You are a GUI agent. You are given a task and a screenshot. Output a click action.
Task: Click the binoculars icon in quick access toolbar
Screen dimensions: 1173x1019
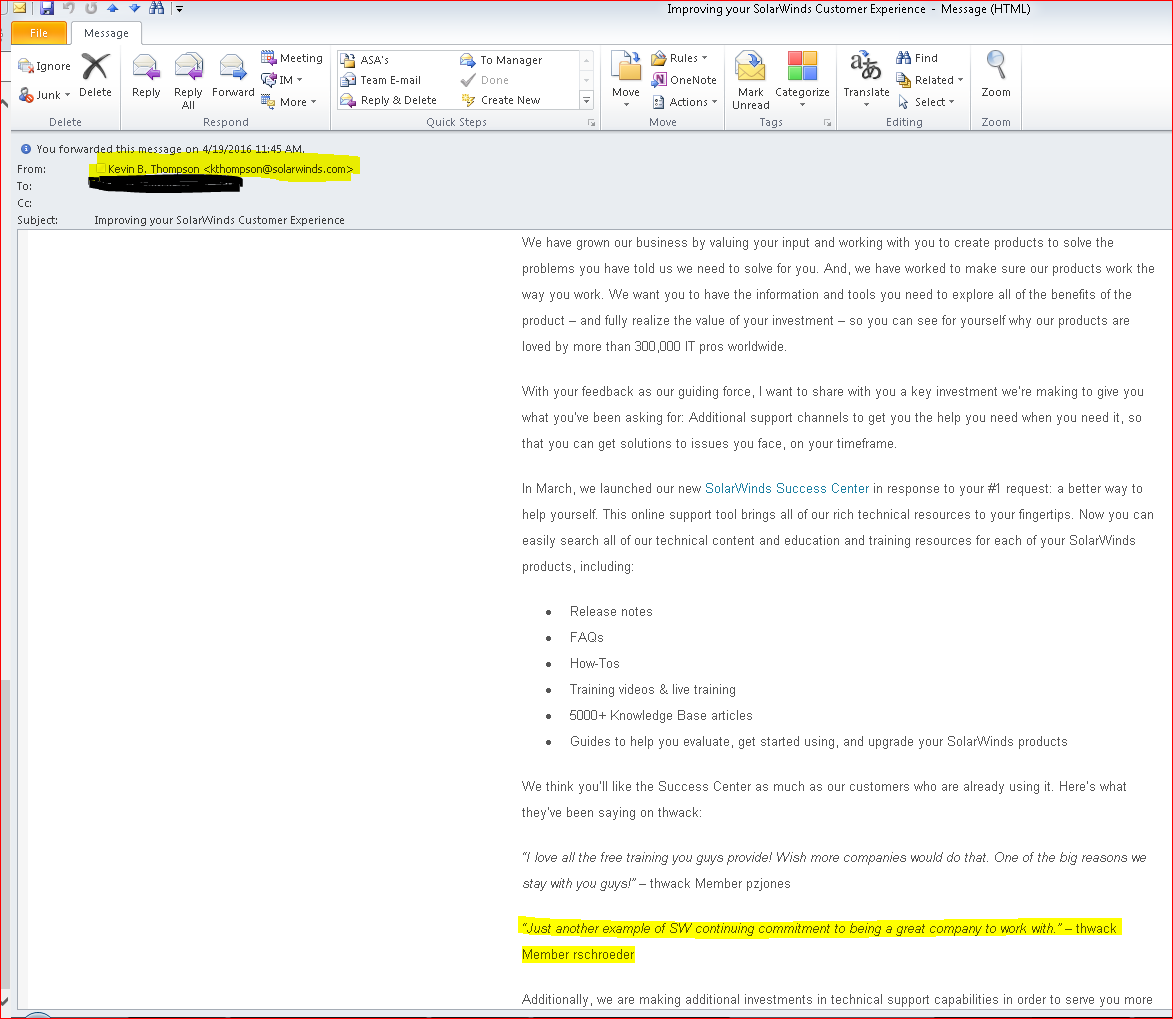[156, 8]
